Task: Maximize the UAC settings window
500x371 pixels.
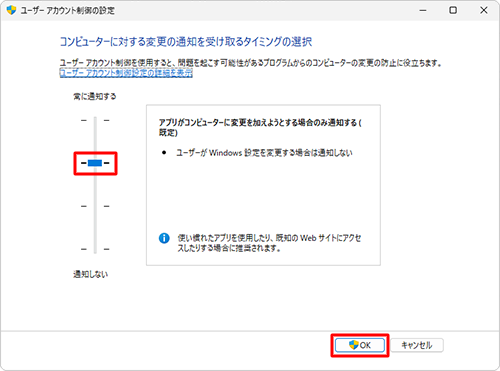Action: [453, 10]
